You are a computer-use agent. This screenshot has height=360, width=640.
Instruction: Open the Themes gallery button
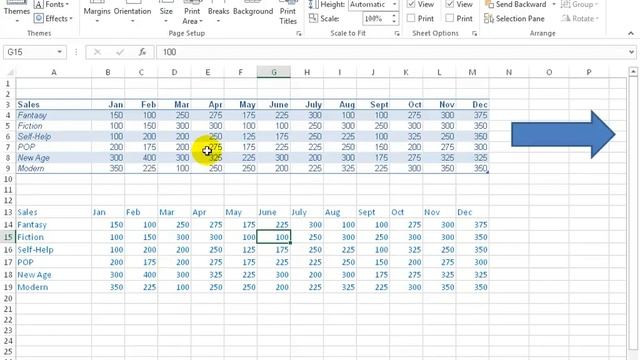pos(16,12)
